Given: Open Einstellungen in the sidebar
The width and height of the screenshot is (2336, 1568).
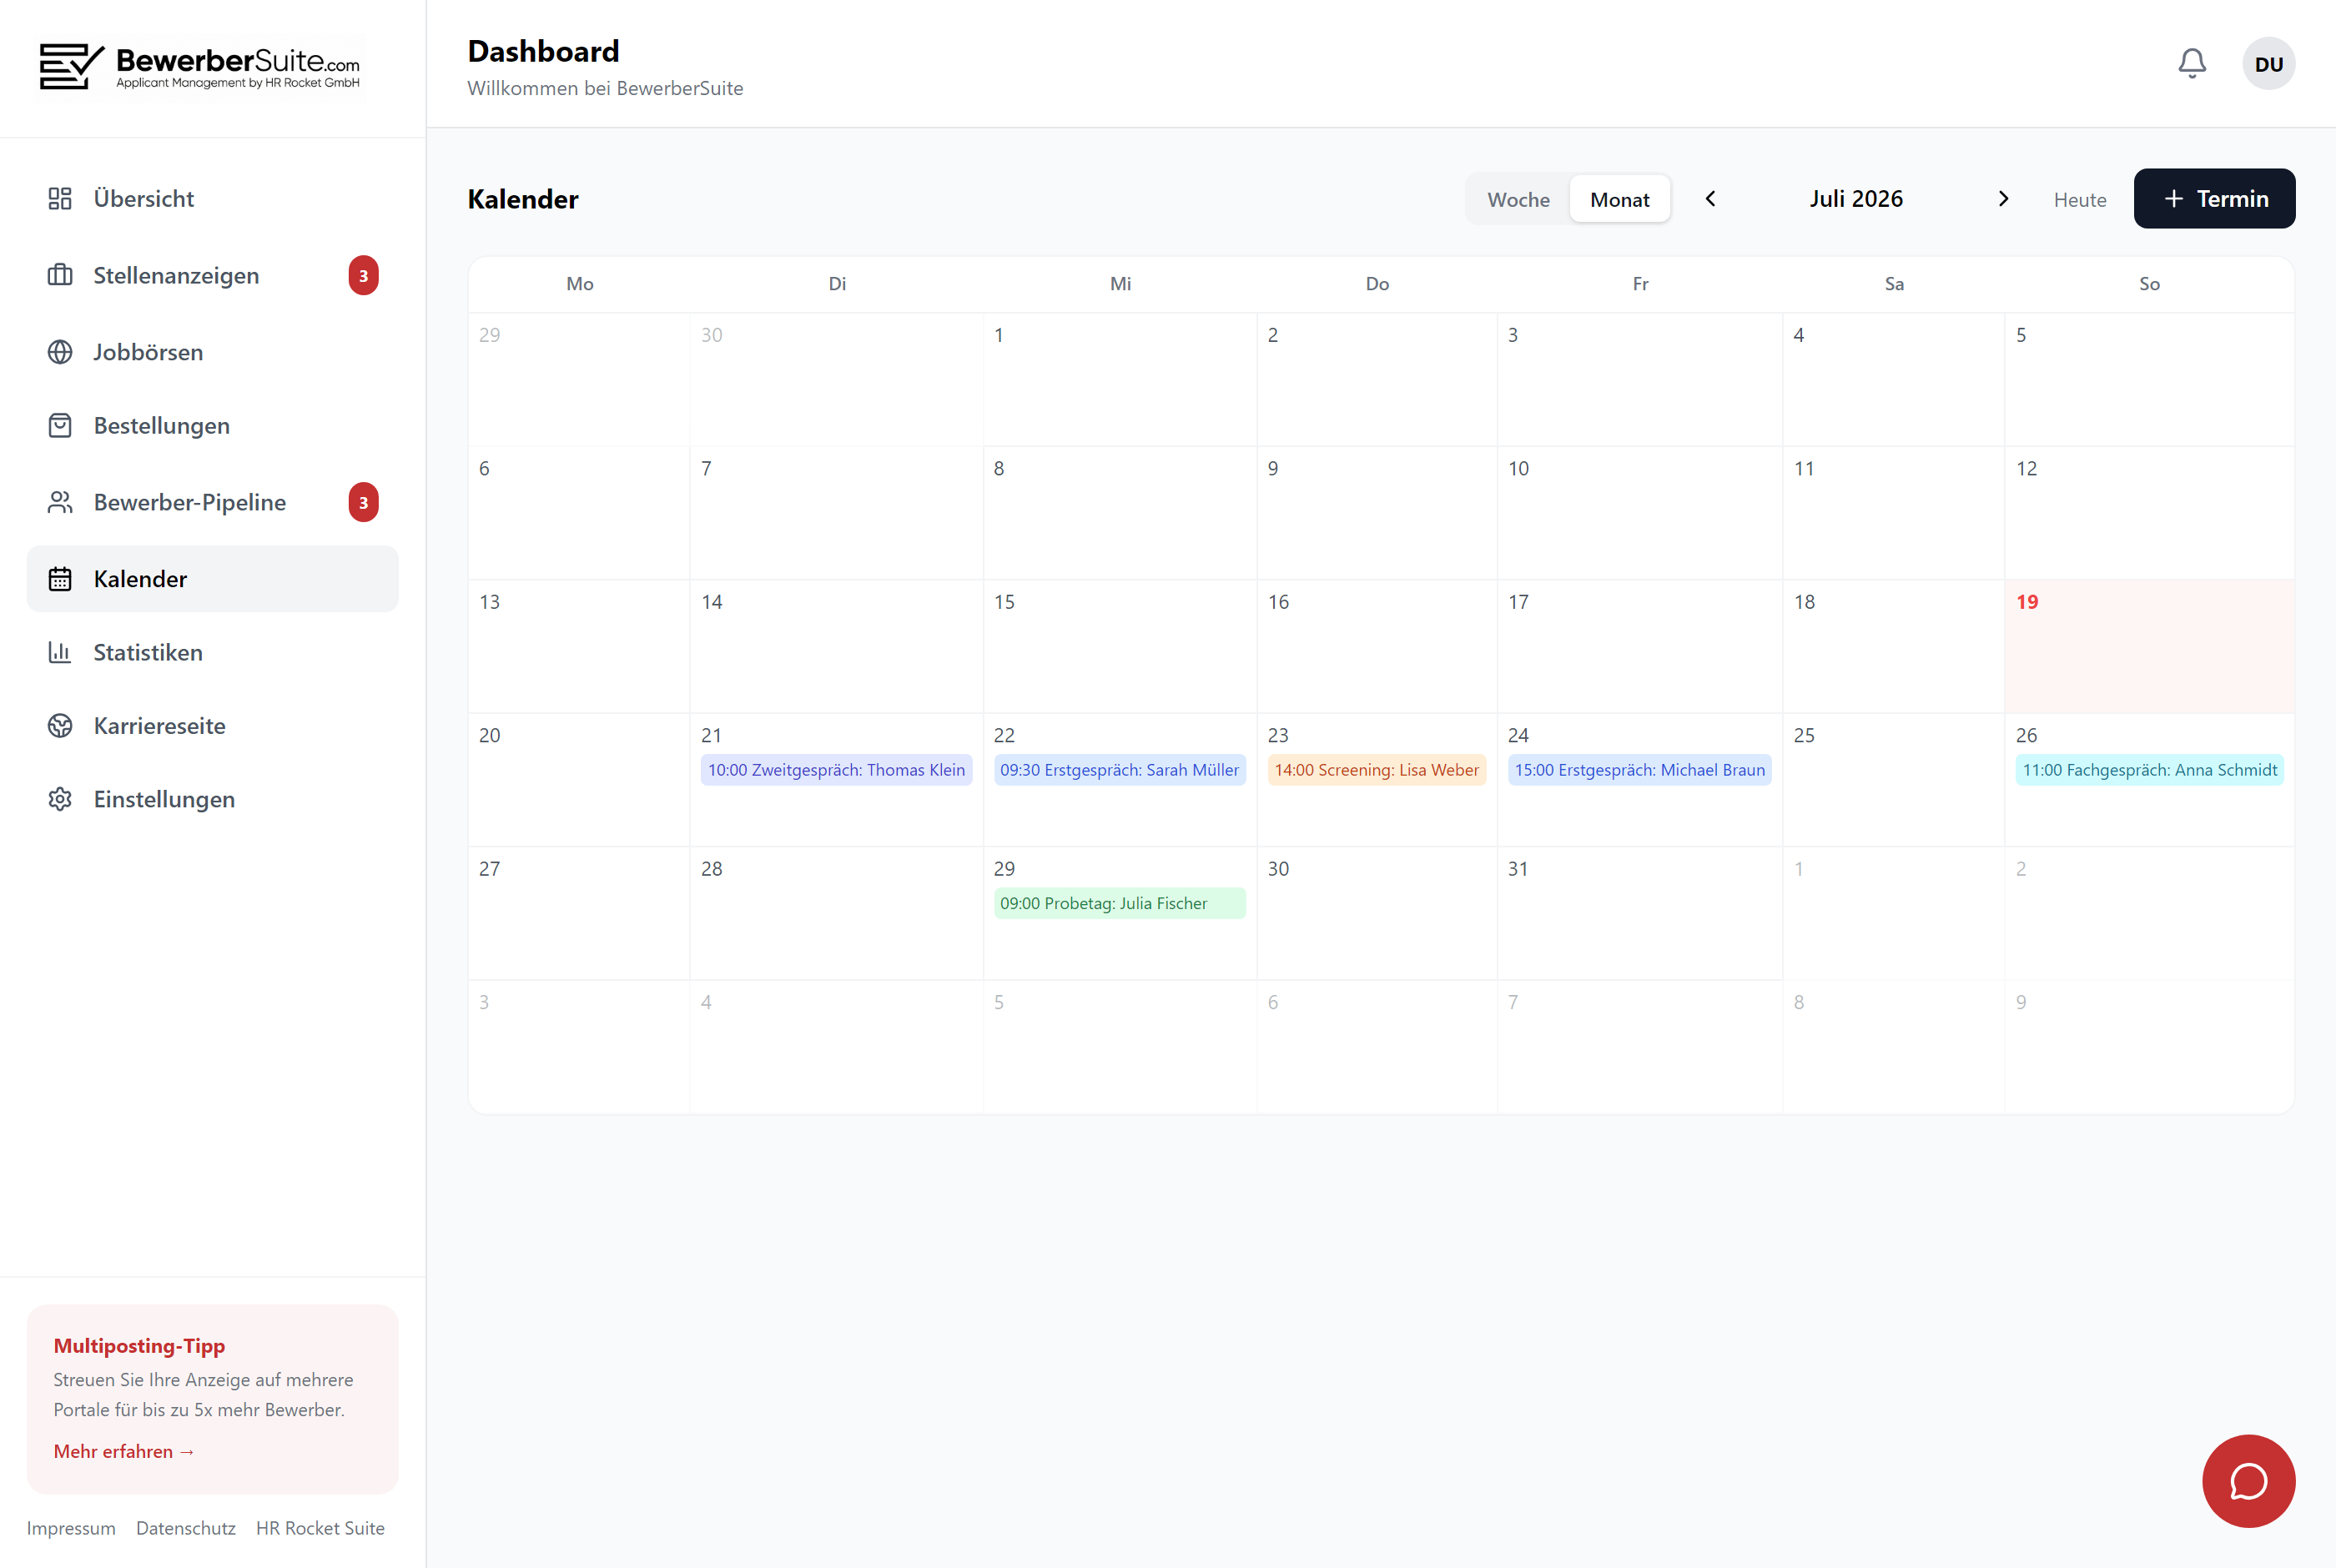Looking at the screenshot, I should pos(212,799).
